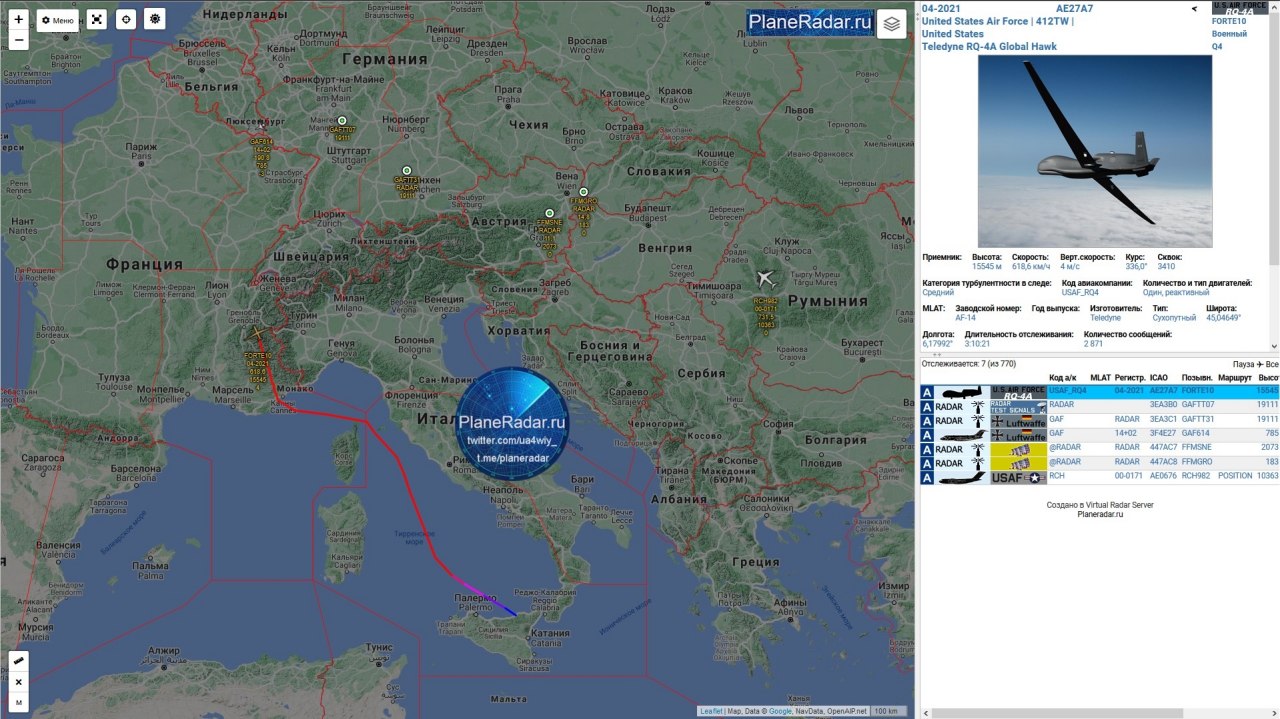The image size is (1280, 719).
Task: Select the RCH982 airplane icon over Romania
Action: point(766,279)
